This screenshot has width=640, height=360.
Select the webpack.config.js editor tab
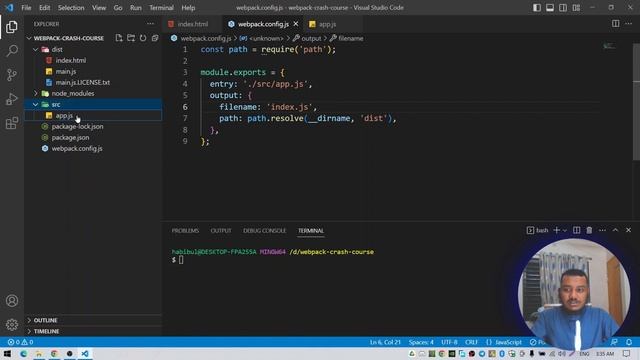pos(263,24)
